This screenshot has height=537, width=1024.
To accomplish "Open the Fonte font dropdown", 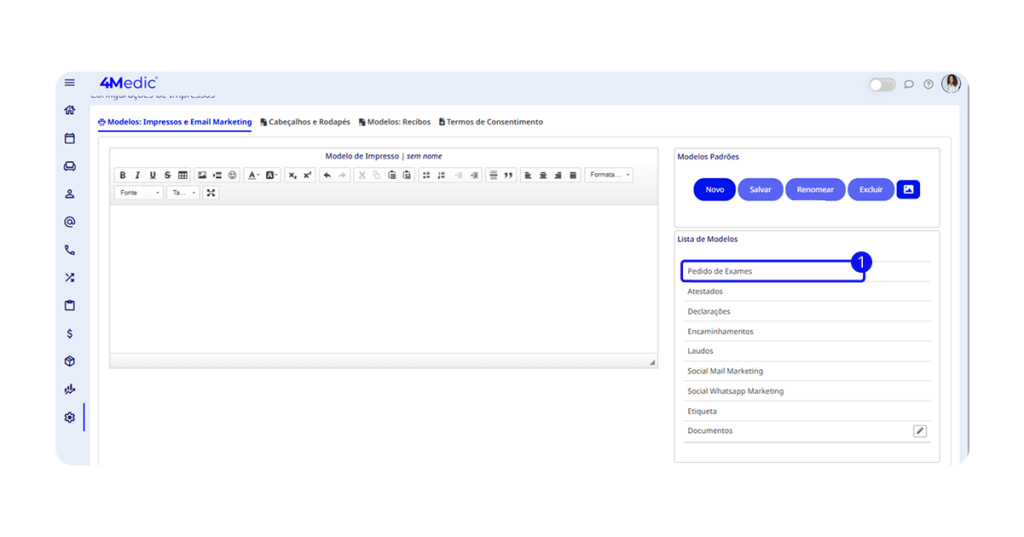I will (139, 193).
